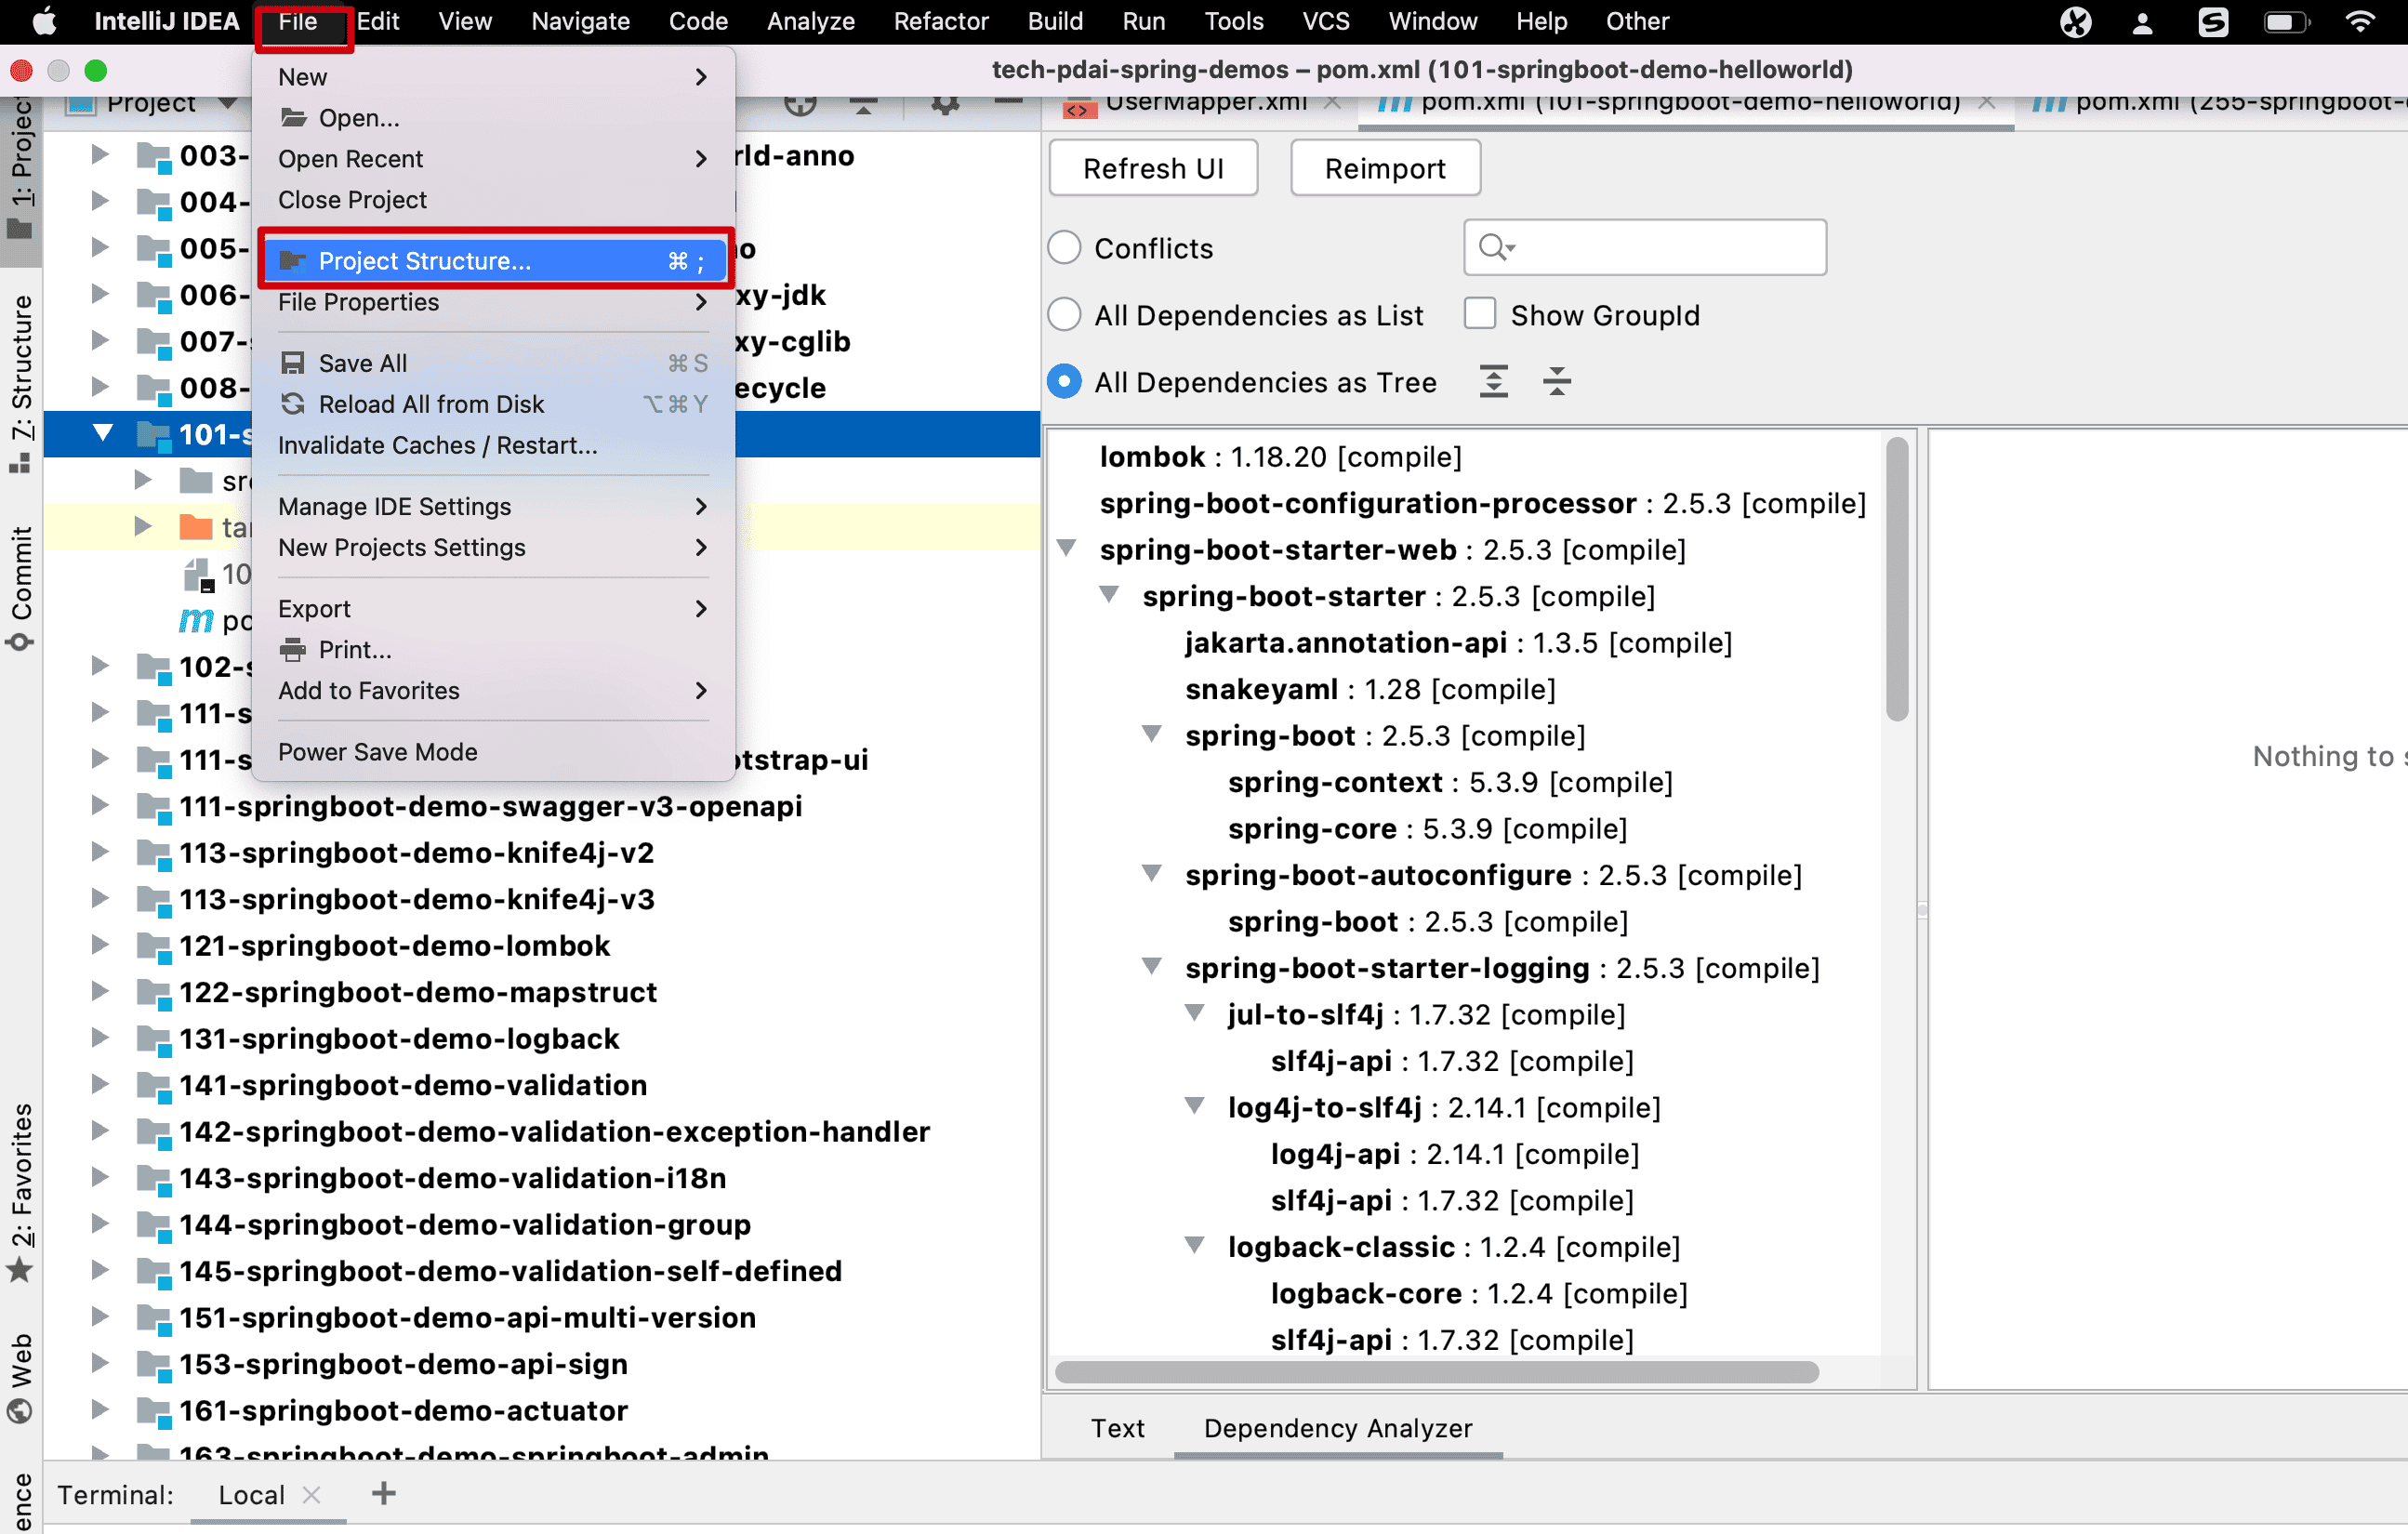The width and height of the screenshot is (2408, 1534).
Task: Click the Reload All from Disk icon
Action: [292, 404]
